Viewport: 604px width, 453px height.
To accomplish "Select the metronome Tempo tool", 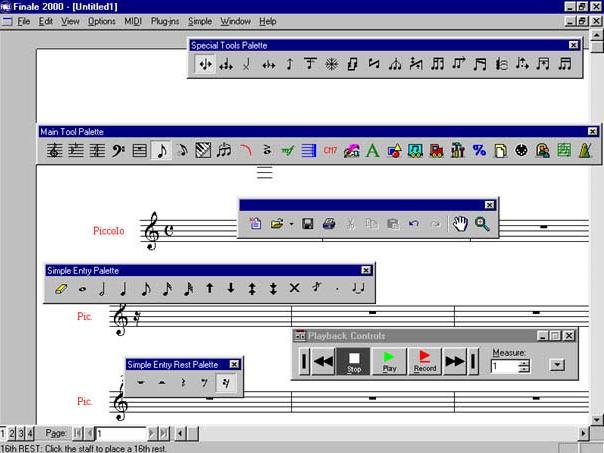I will click(x=586, y=150).
